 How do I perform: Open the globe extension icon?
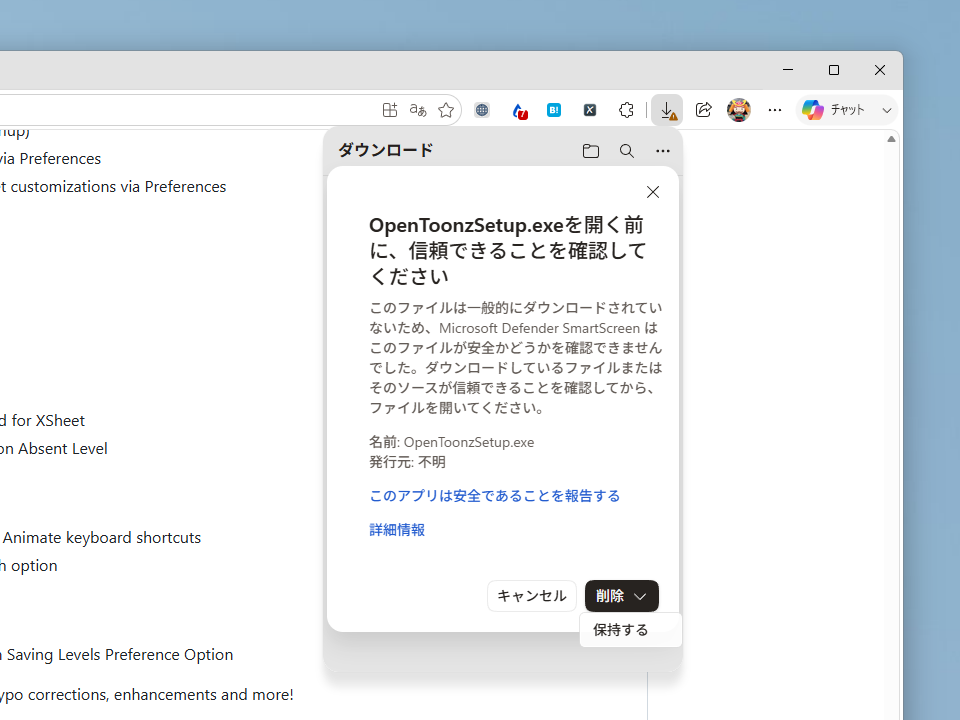coord(482,110)
